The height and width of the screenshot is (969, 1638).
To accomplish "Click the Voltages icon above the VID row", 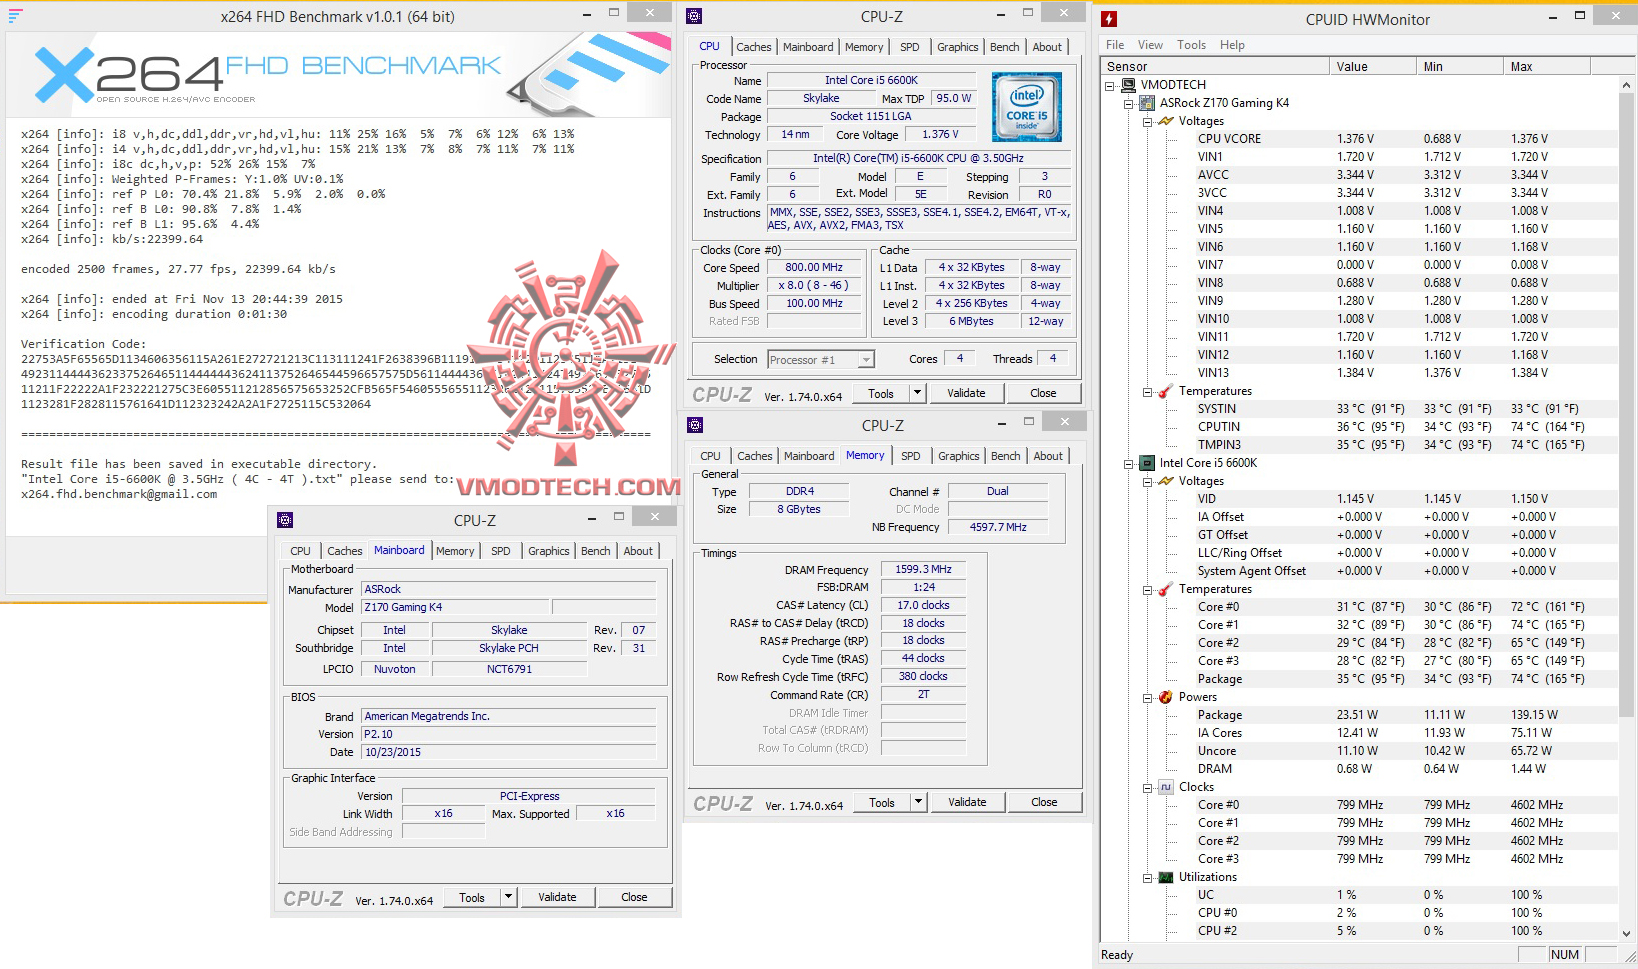I will coord(1166,481).
